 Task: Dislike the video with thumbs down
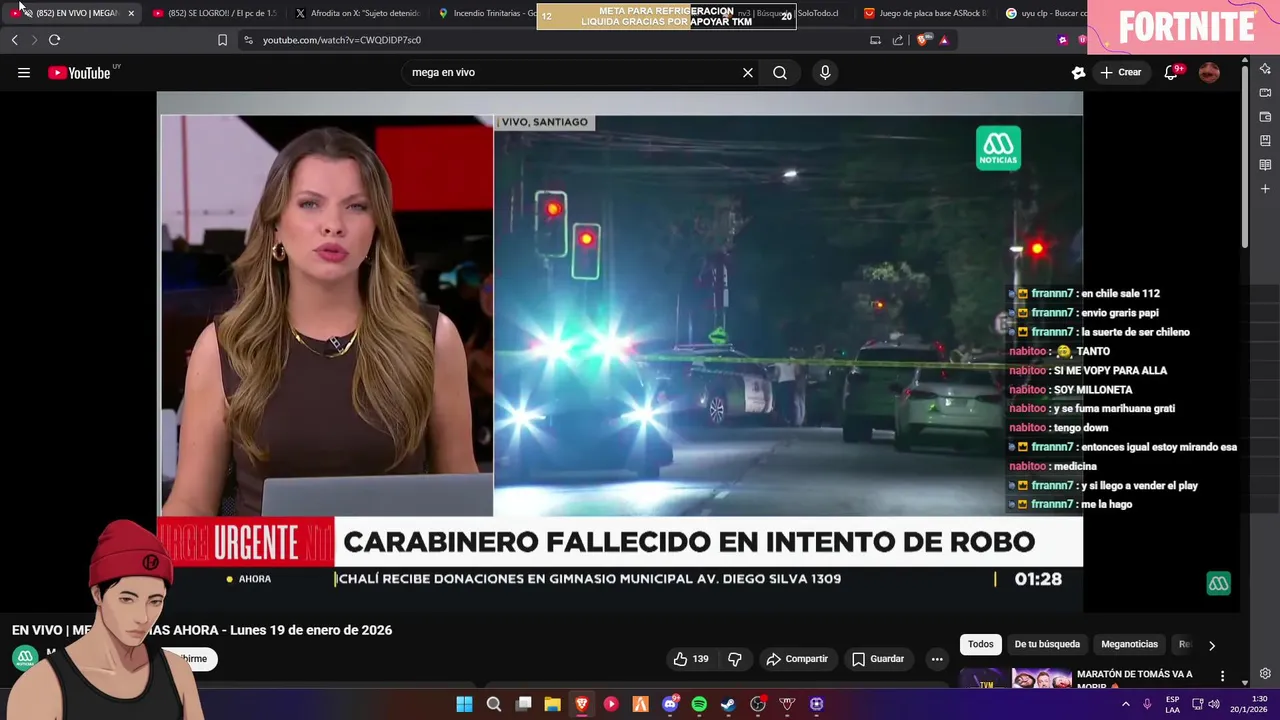click(x=735, y=659)
